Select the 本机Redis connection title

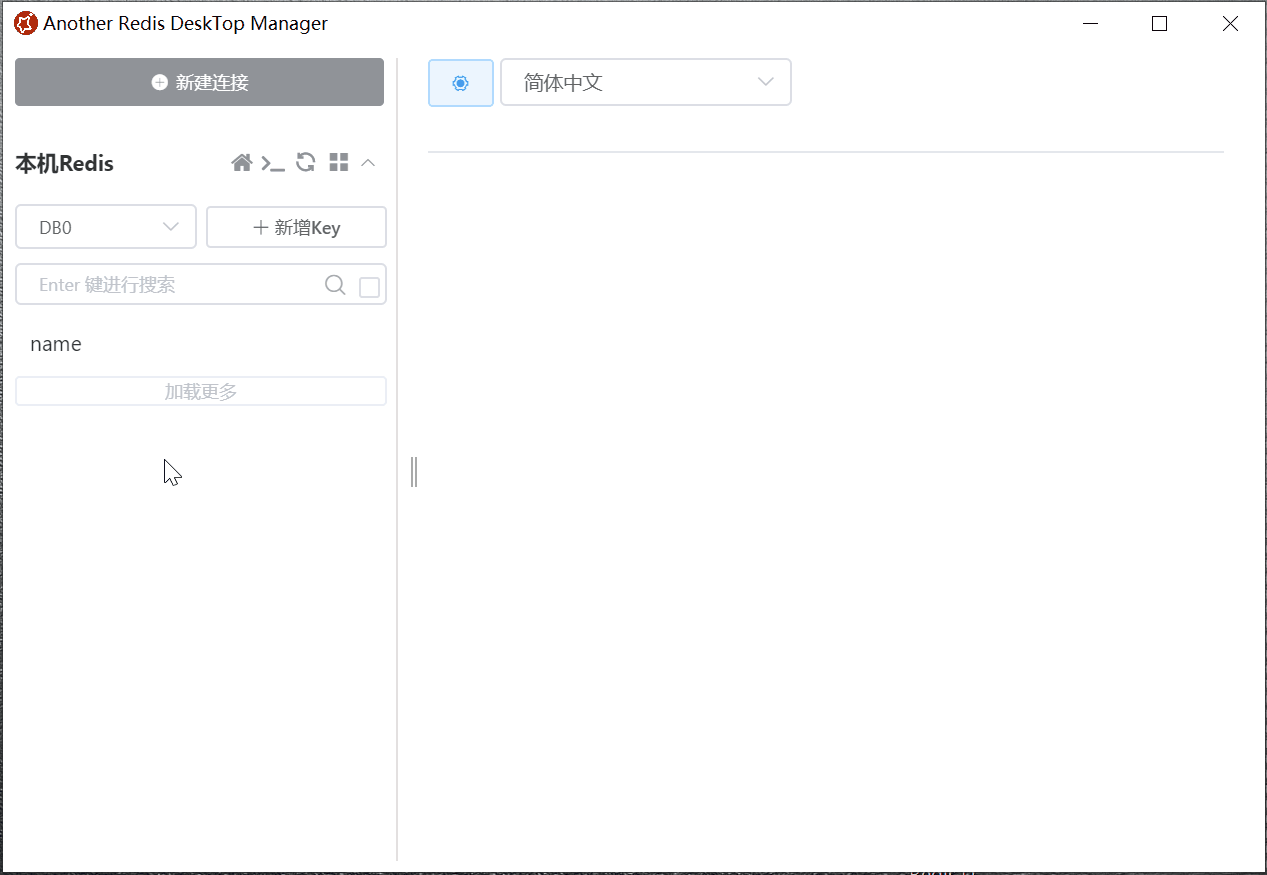[65, 164]
